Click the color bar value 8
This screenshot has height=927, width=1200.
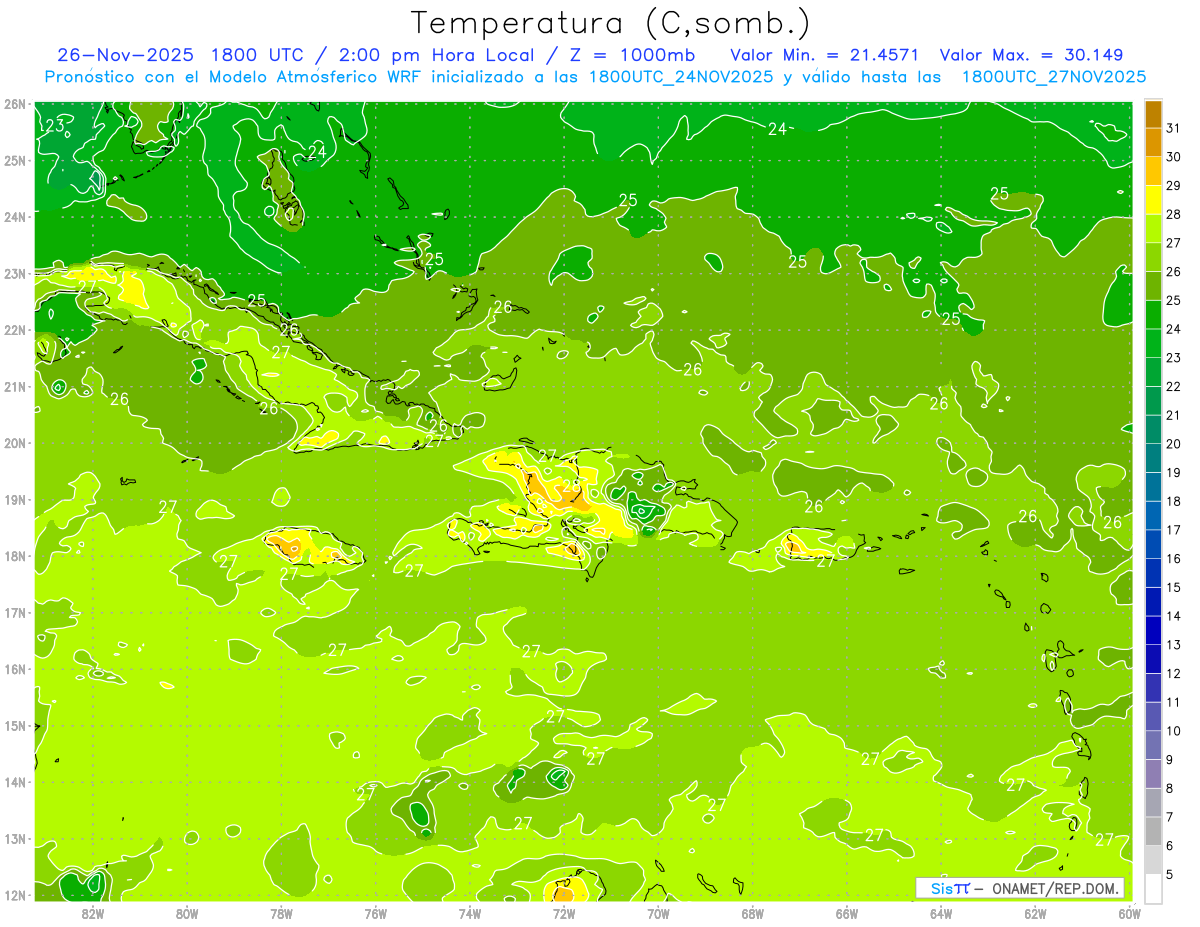tap(1170, 788)
